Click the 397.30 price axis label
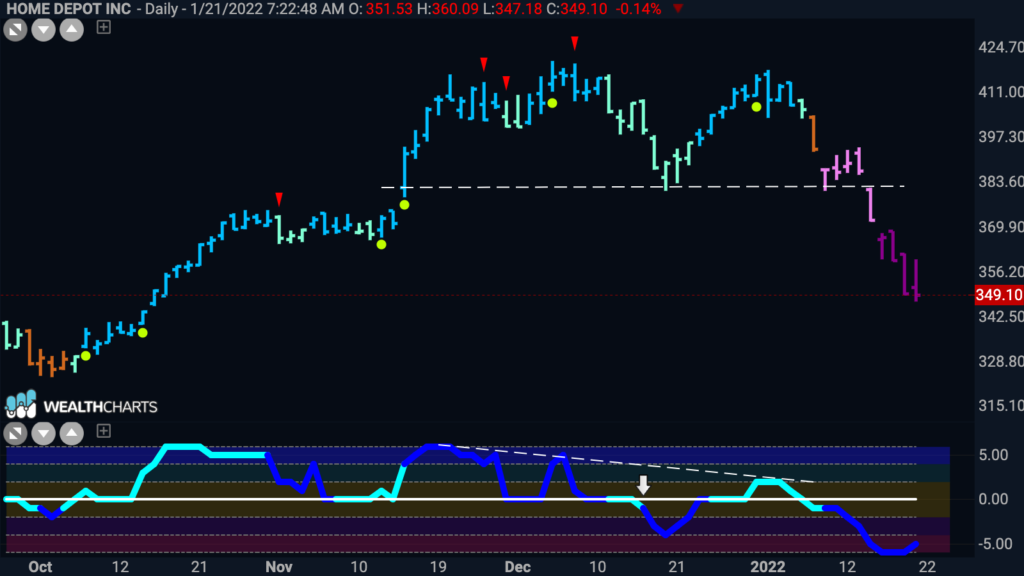 pos(1000,136)
